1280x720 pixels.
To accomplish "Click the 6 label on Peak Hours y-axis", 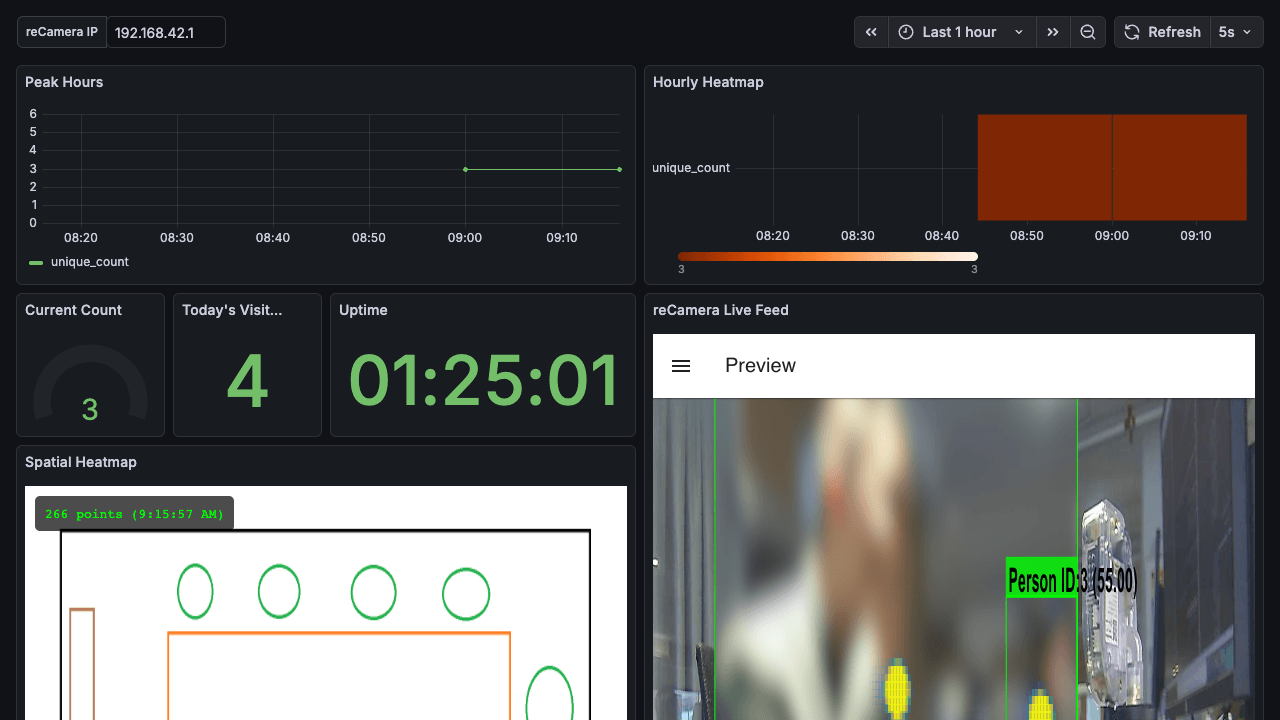I will coord(33,114).
